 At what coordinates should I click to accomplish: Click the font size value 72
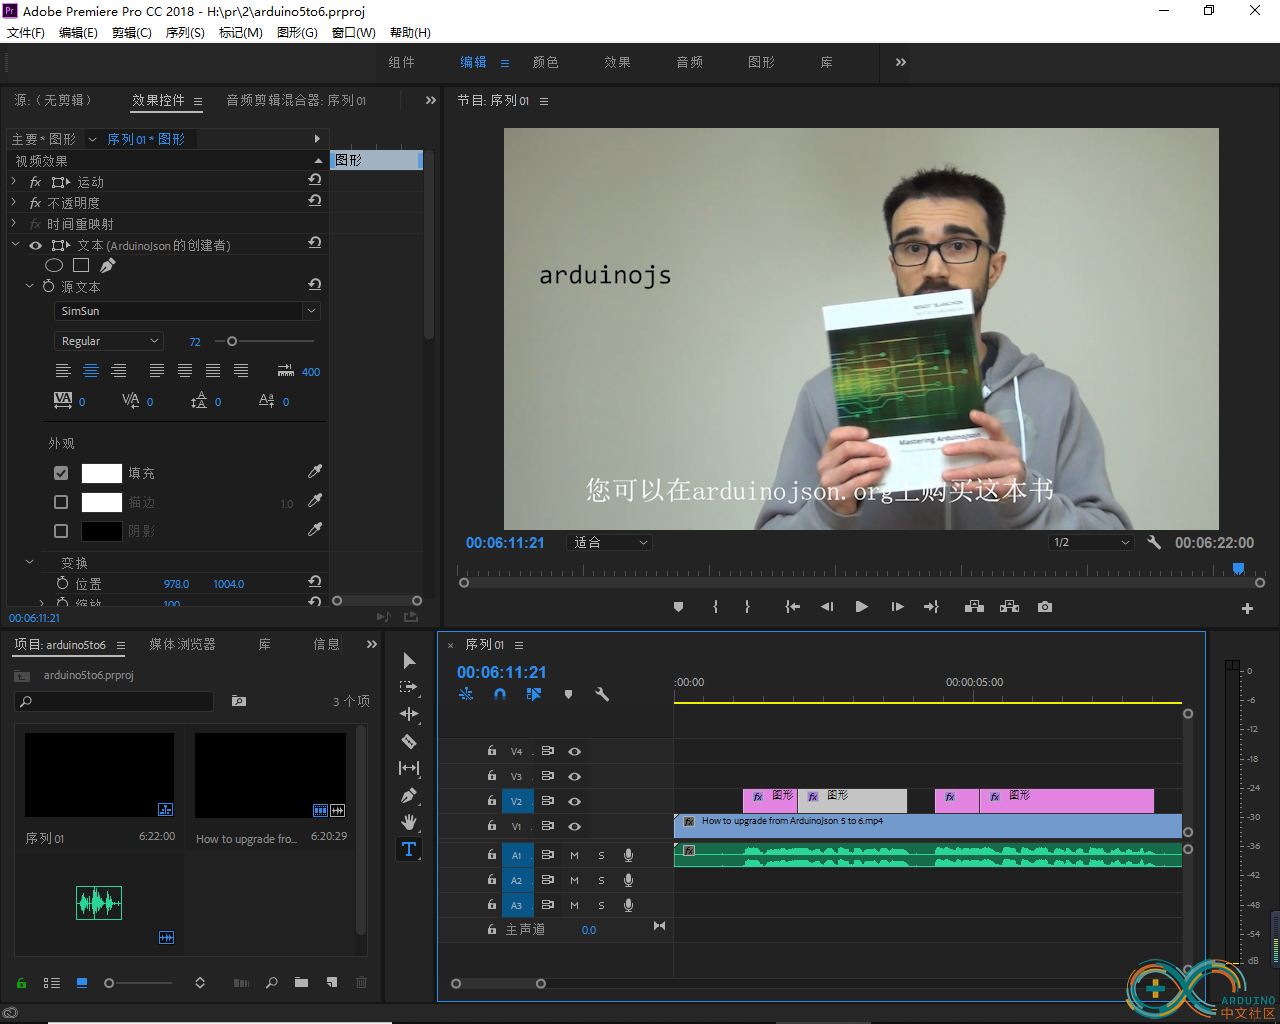[195, 342]
